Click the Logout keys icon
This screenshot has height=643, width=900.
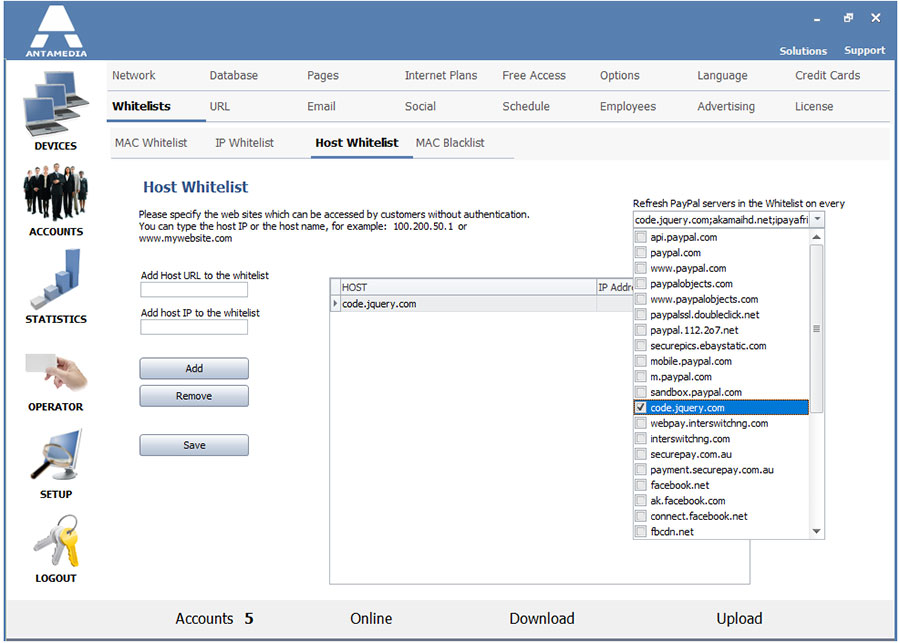(56, 540)
